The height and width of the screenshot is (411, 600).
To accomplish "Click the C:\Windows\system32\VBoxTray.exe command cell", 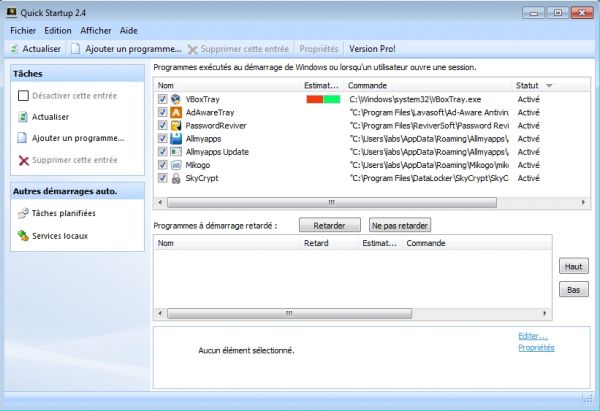I will click(415, 99).
